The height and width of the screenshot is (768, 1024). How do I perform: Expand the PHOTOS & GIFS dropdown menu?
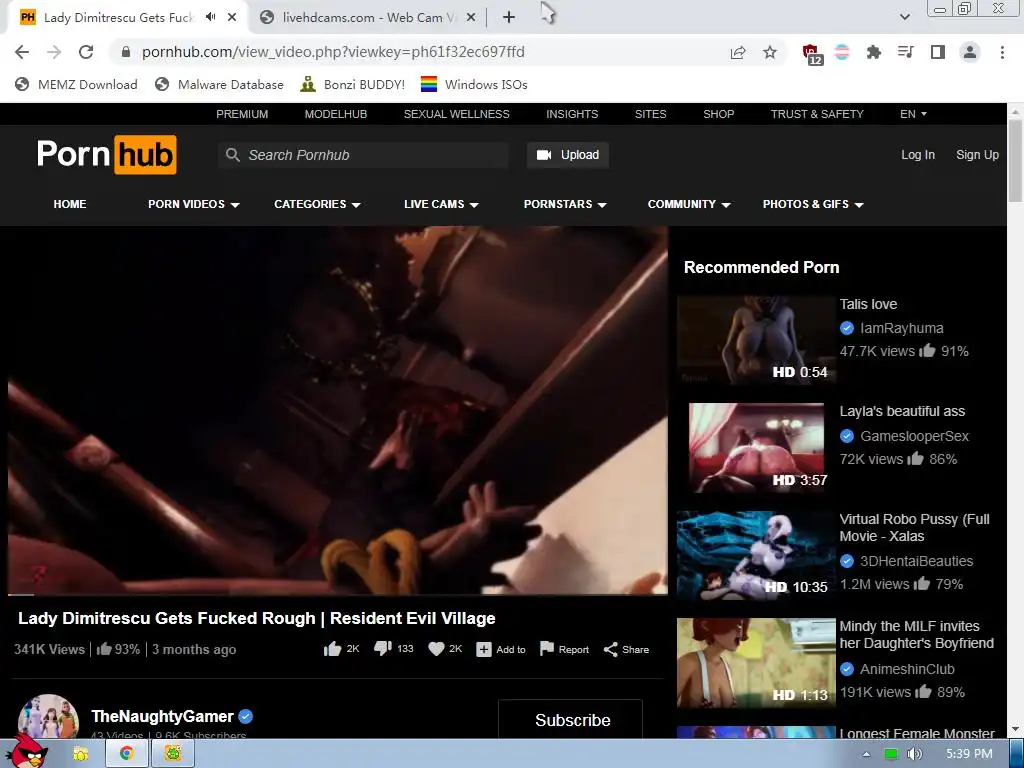point(813,204)
